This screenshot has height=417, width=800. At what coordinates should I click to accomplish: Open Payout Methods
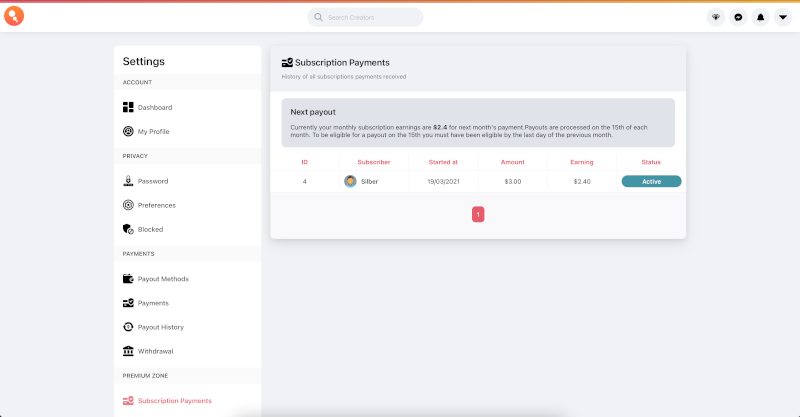(163, 279)
